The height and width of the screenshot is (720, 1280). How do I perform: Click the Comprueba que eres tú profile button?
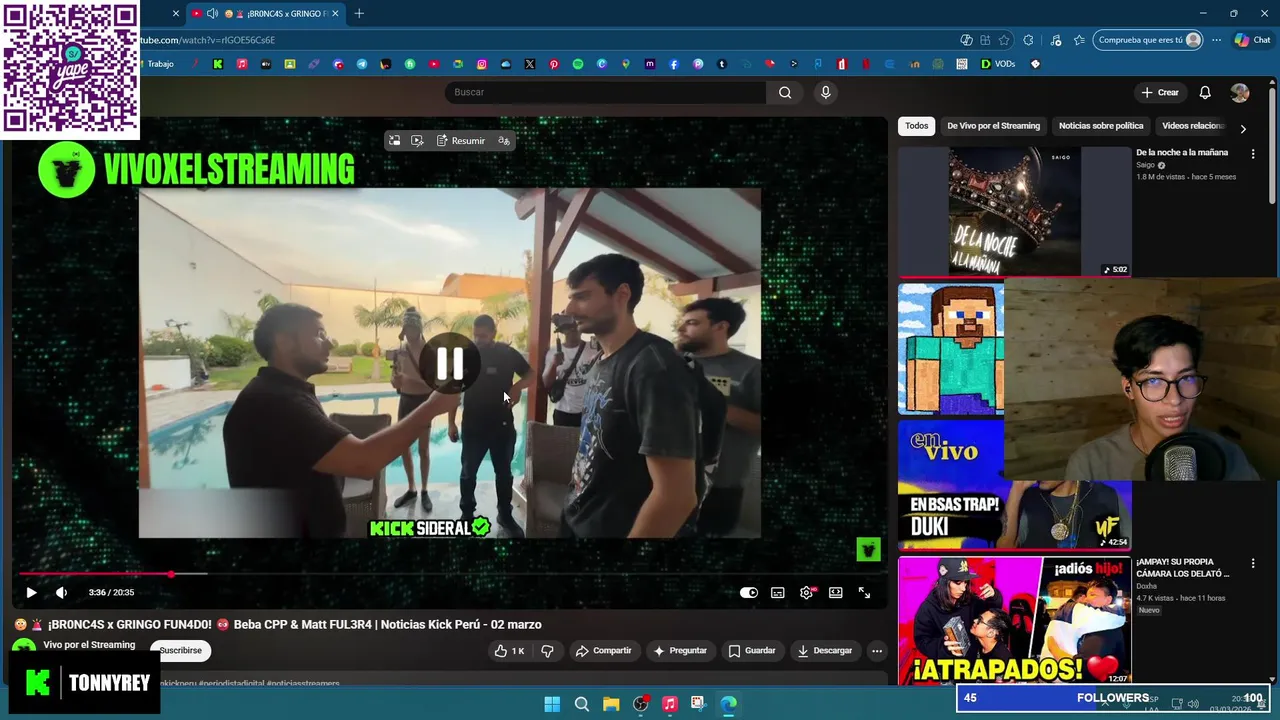(x=1149, y=40)
